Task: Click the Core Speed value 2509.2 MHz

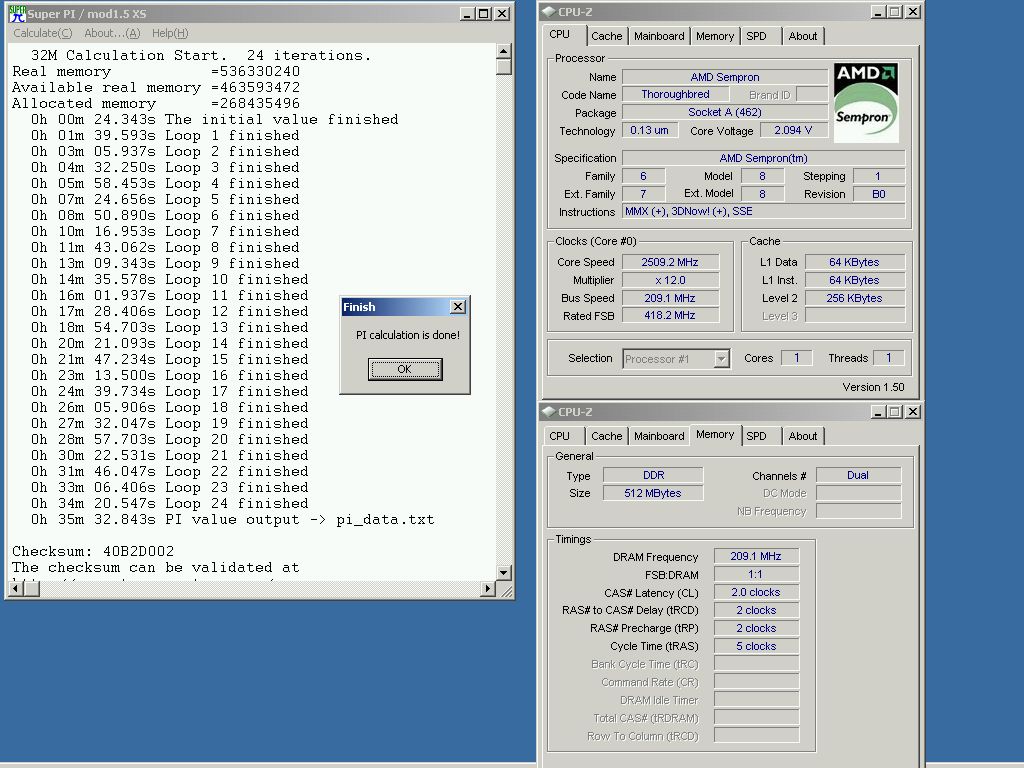Action: [670, 262]
